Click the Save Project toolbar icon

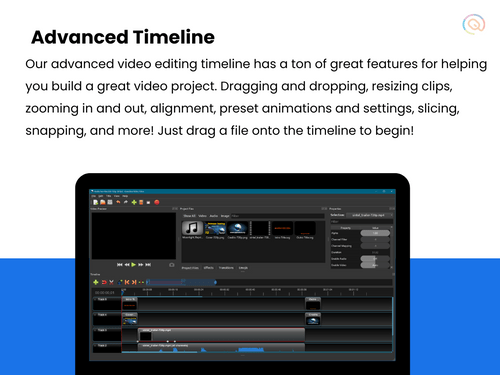click(x=110, y=202)
